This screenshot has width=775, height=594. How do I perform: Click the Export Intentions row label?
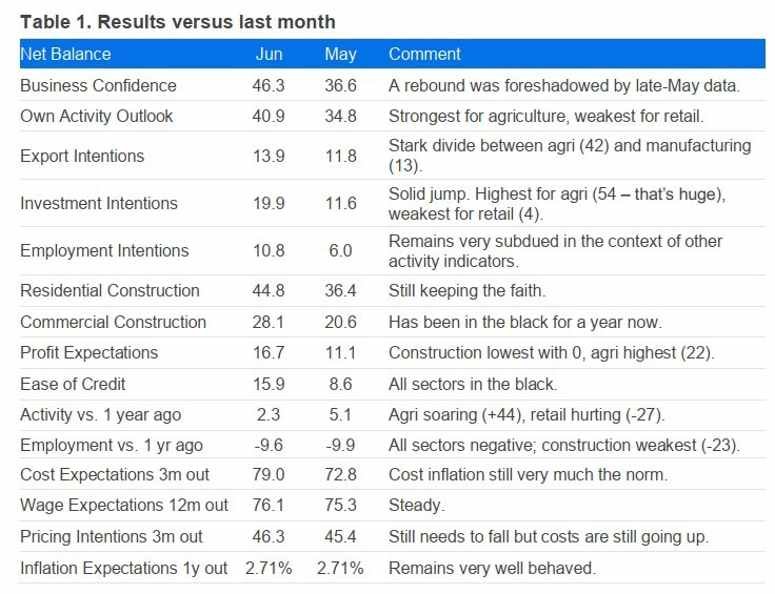click(82, 156)
